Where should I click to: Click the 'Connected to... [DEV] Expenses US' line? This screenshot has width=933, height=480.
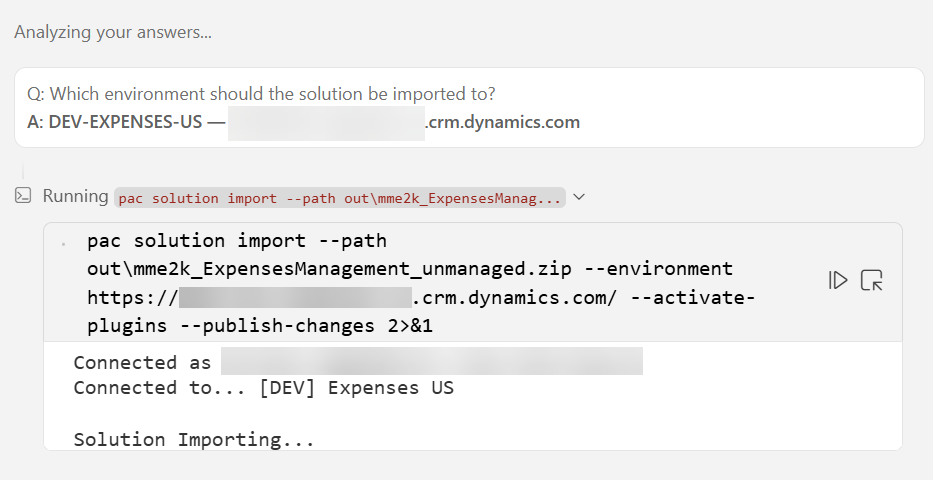pos(264,388)
